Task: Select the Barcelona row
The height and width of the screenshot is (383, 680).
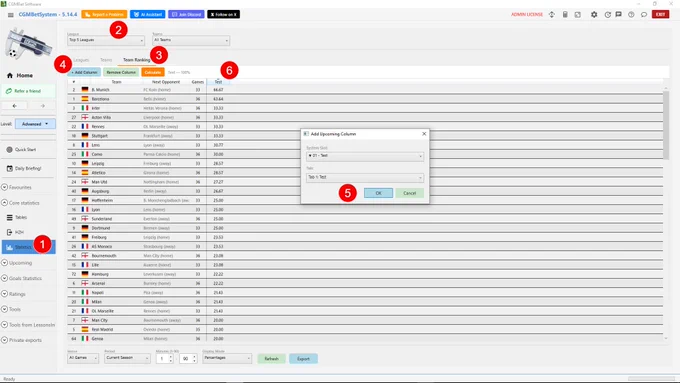Action: click(365, 99)
